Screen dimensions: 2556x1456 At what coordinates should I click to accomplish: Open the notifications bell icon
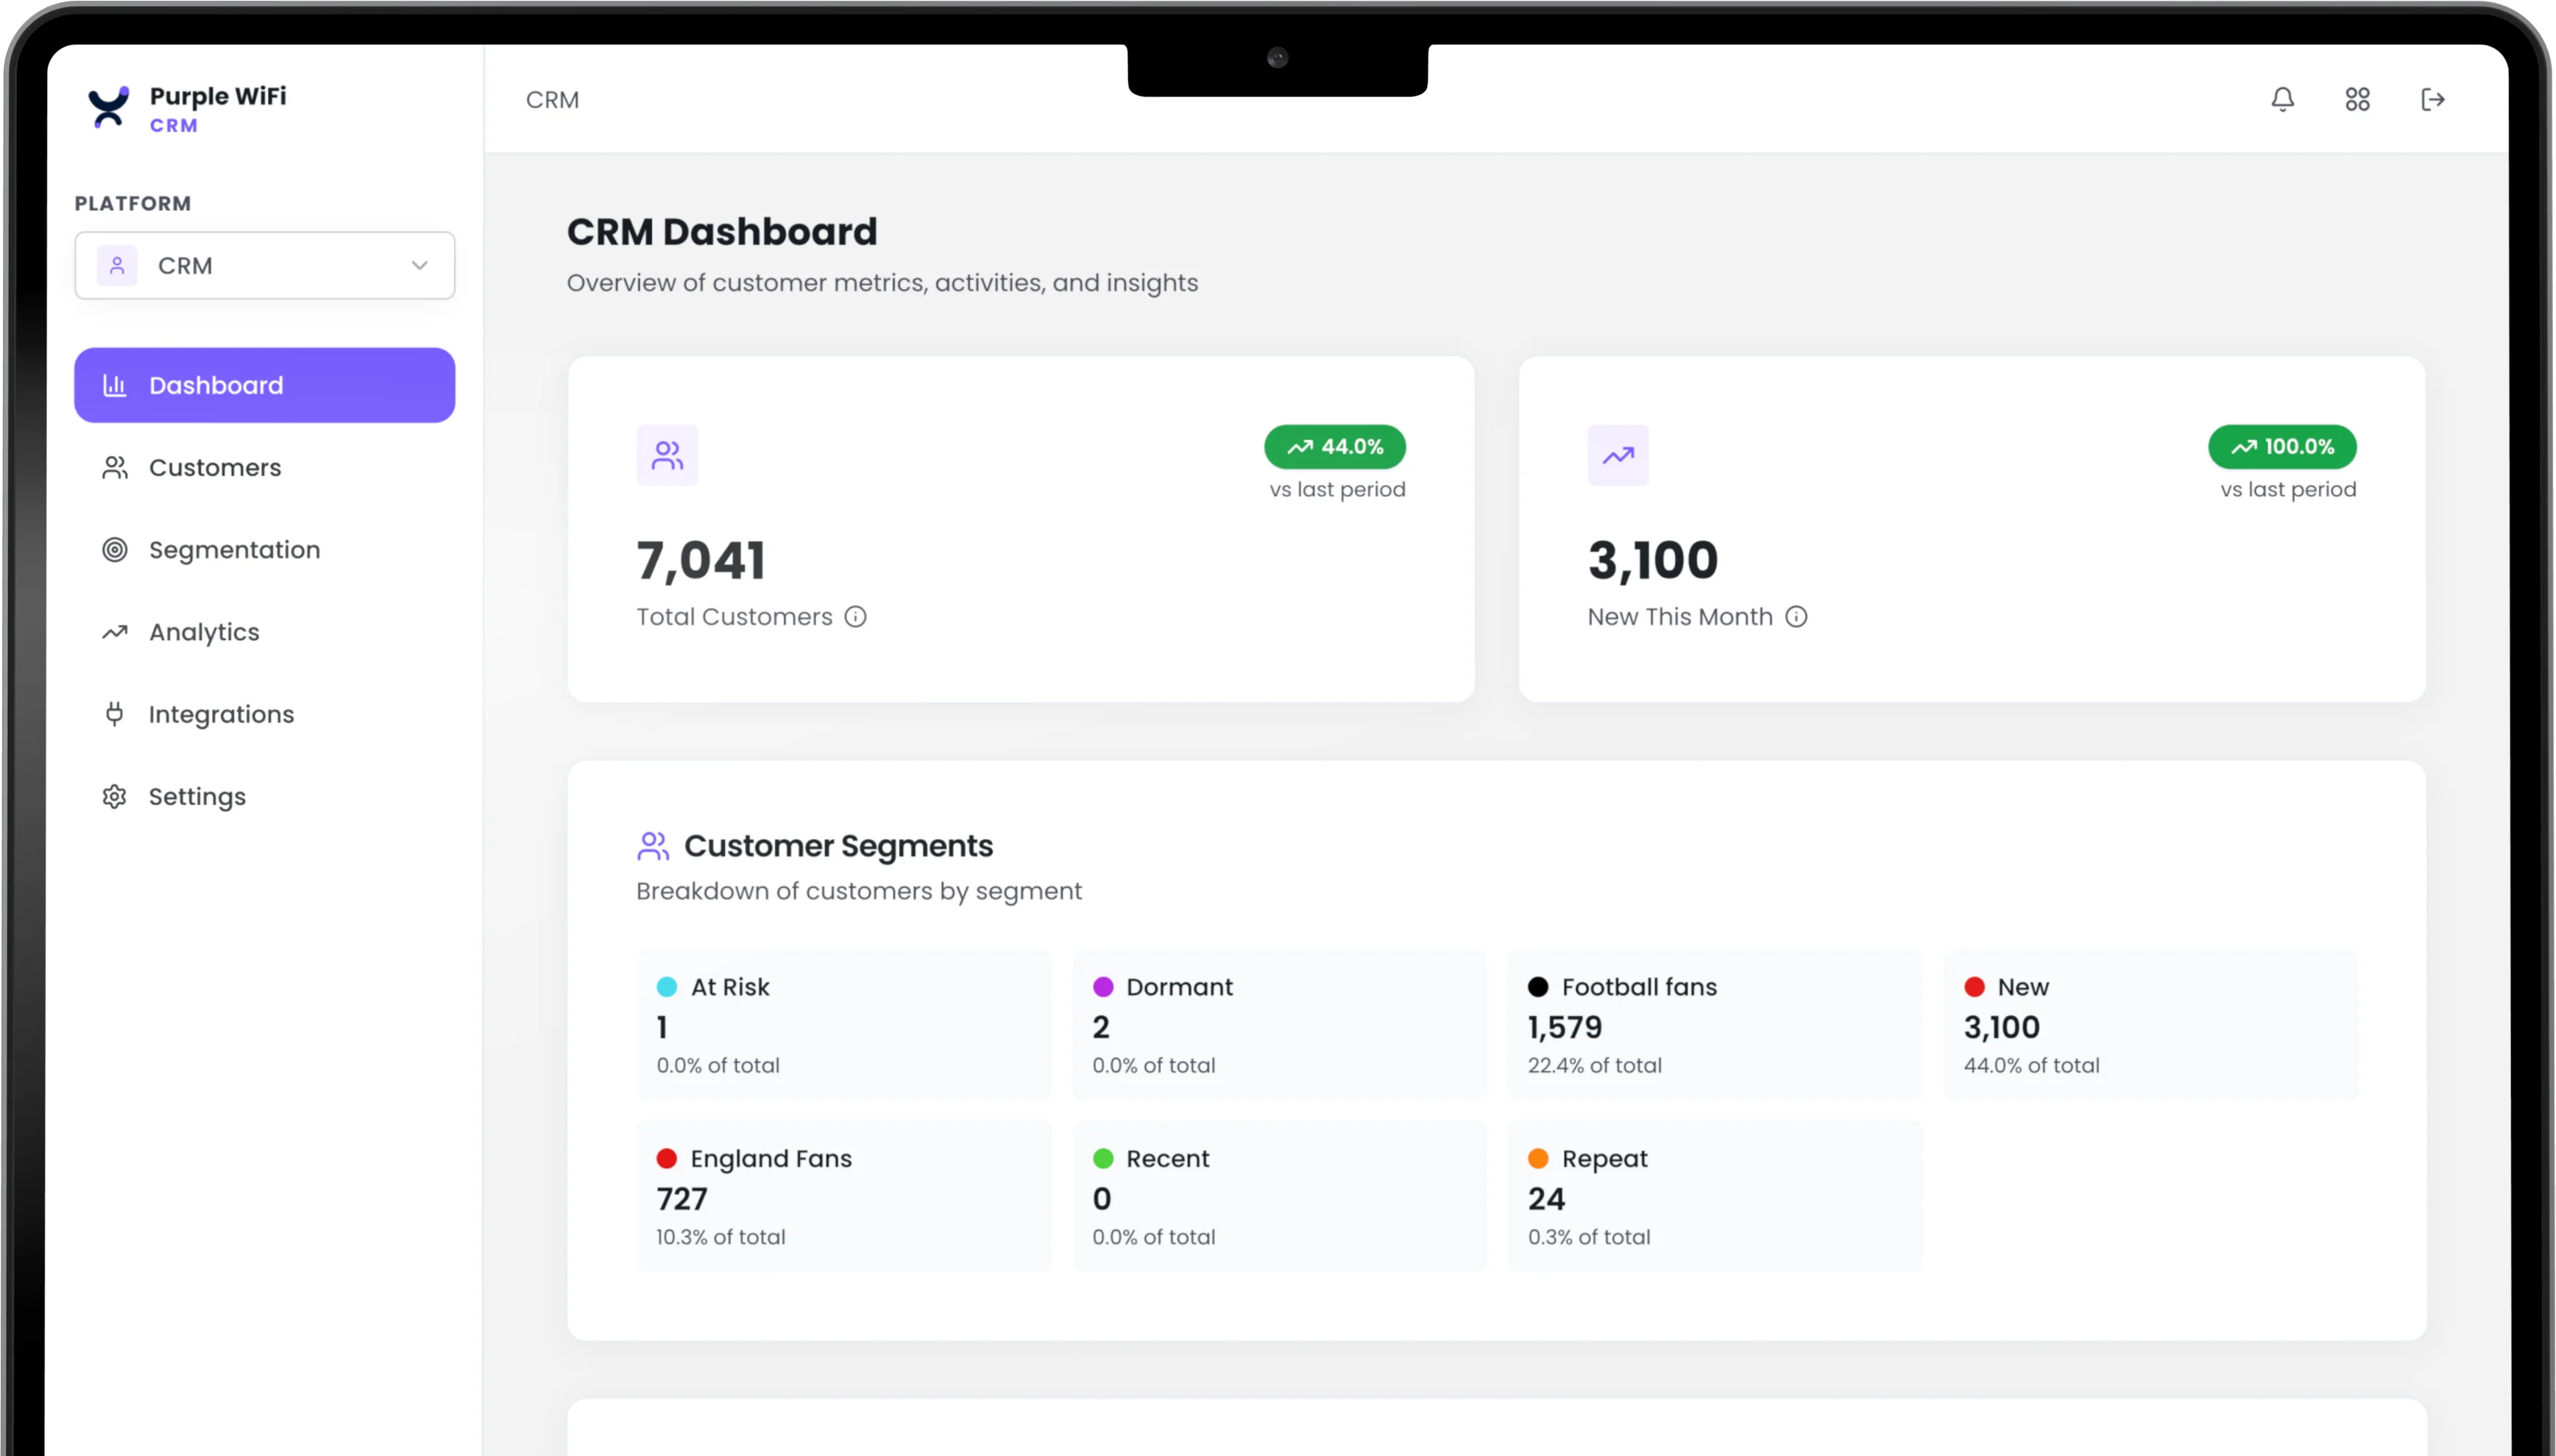pos(2282,99)
